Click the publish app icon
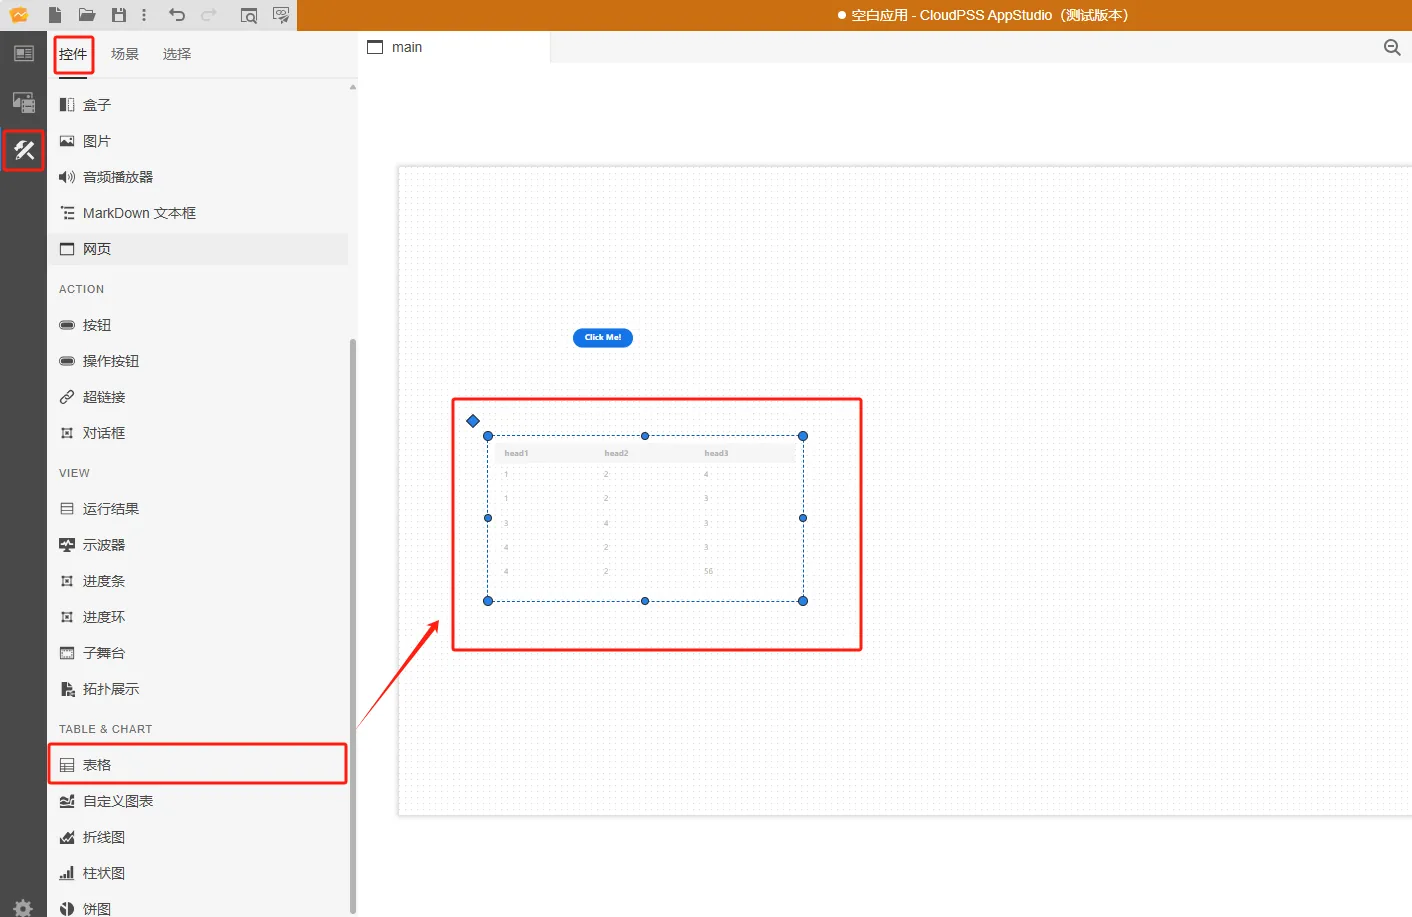The height and width of the screenshot is (917, 1412). 281,15
